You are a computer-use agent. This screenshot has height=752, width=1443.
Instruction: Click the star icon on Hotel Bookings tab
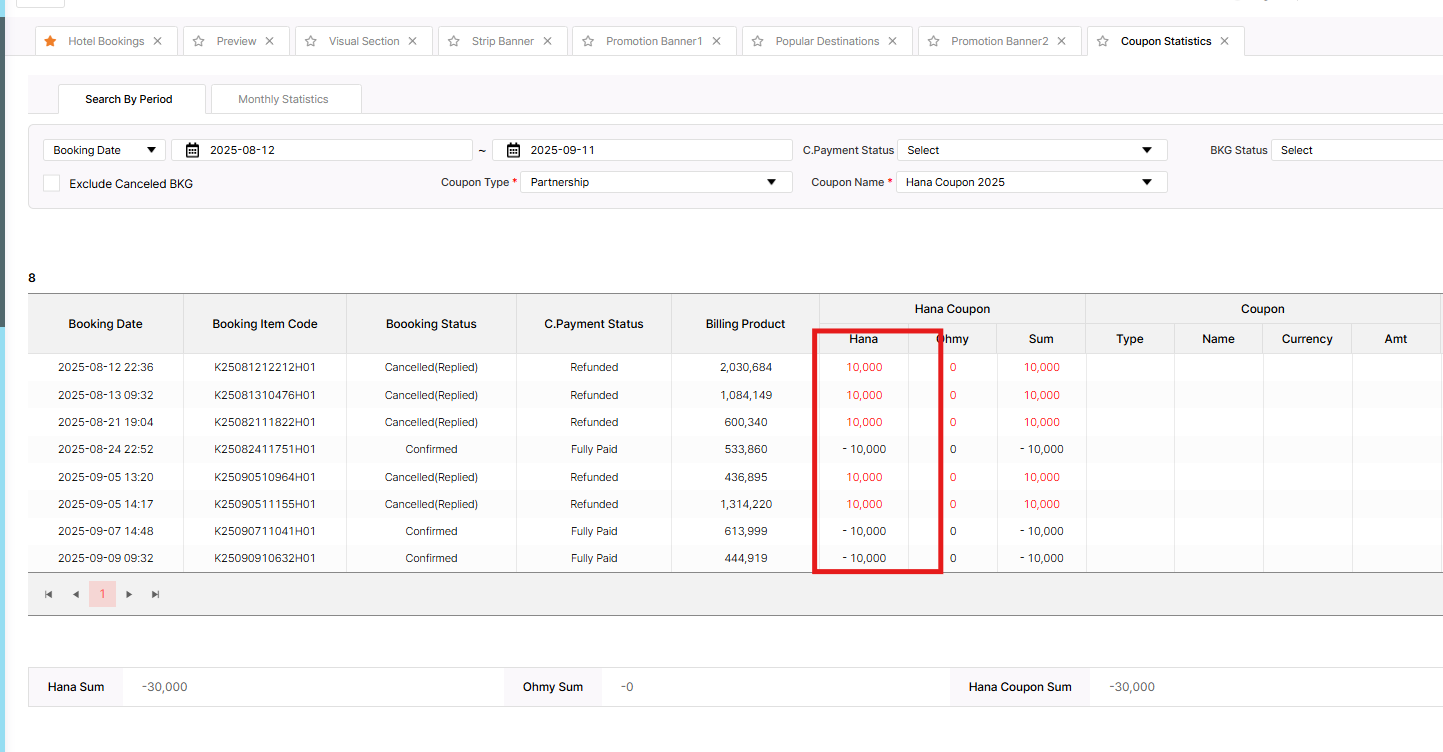[50, 41]
